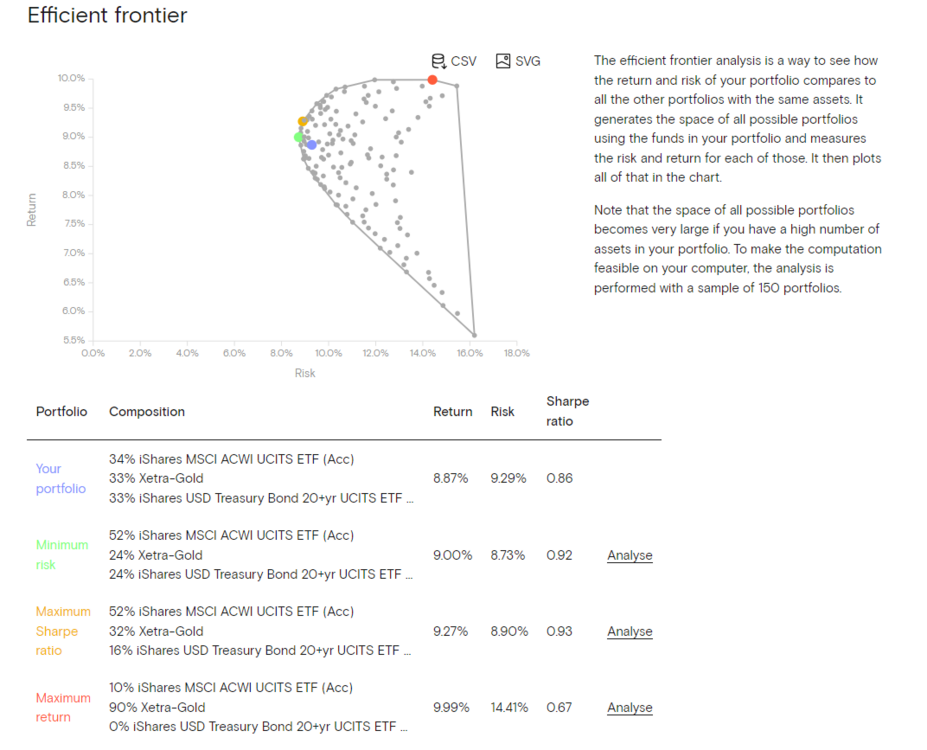
Task: Click the red maximum return dot
Action: tap(432, 80)
